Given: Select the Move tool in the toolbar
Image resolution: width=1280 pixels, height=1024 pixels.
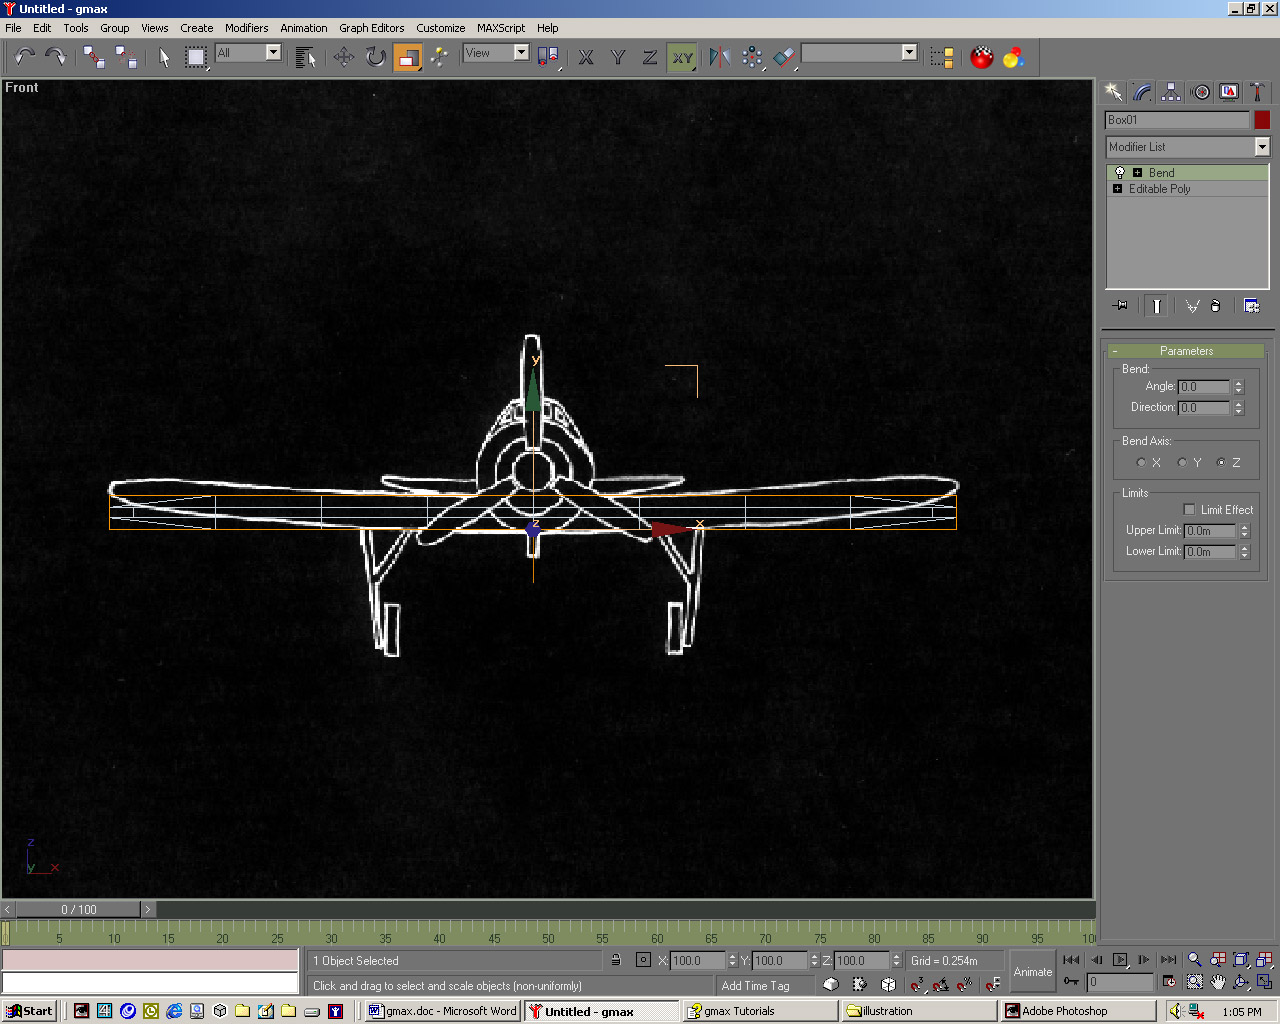Looking at the screenshot, I should pyautogui.click(x=344, y=57).
